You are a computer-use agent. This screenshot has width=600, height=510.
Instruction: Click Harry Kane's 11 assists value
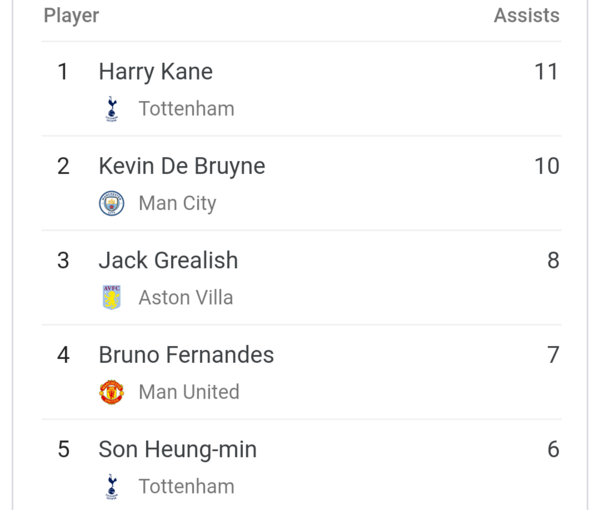[x=546, y=72]
